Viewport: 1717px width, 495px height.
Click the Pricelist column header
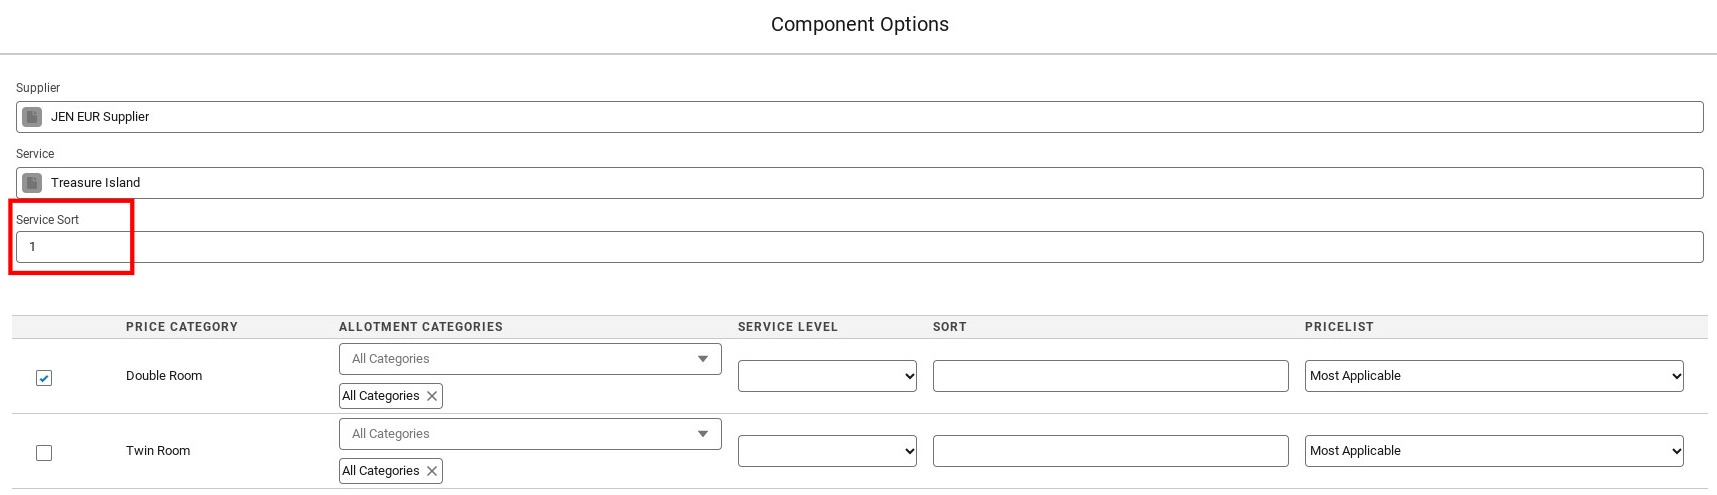1339,327
